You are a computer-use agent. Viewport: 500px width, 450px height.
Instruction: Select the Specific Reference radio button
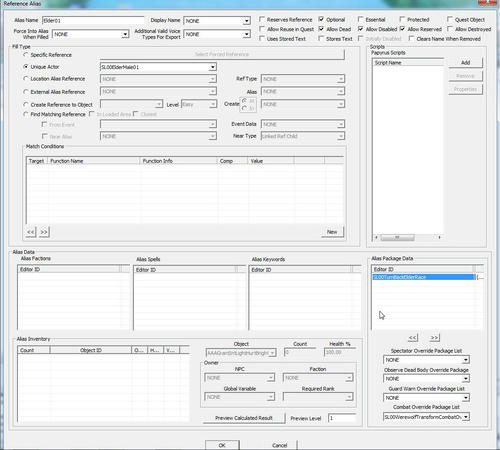point(26,55)
